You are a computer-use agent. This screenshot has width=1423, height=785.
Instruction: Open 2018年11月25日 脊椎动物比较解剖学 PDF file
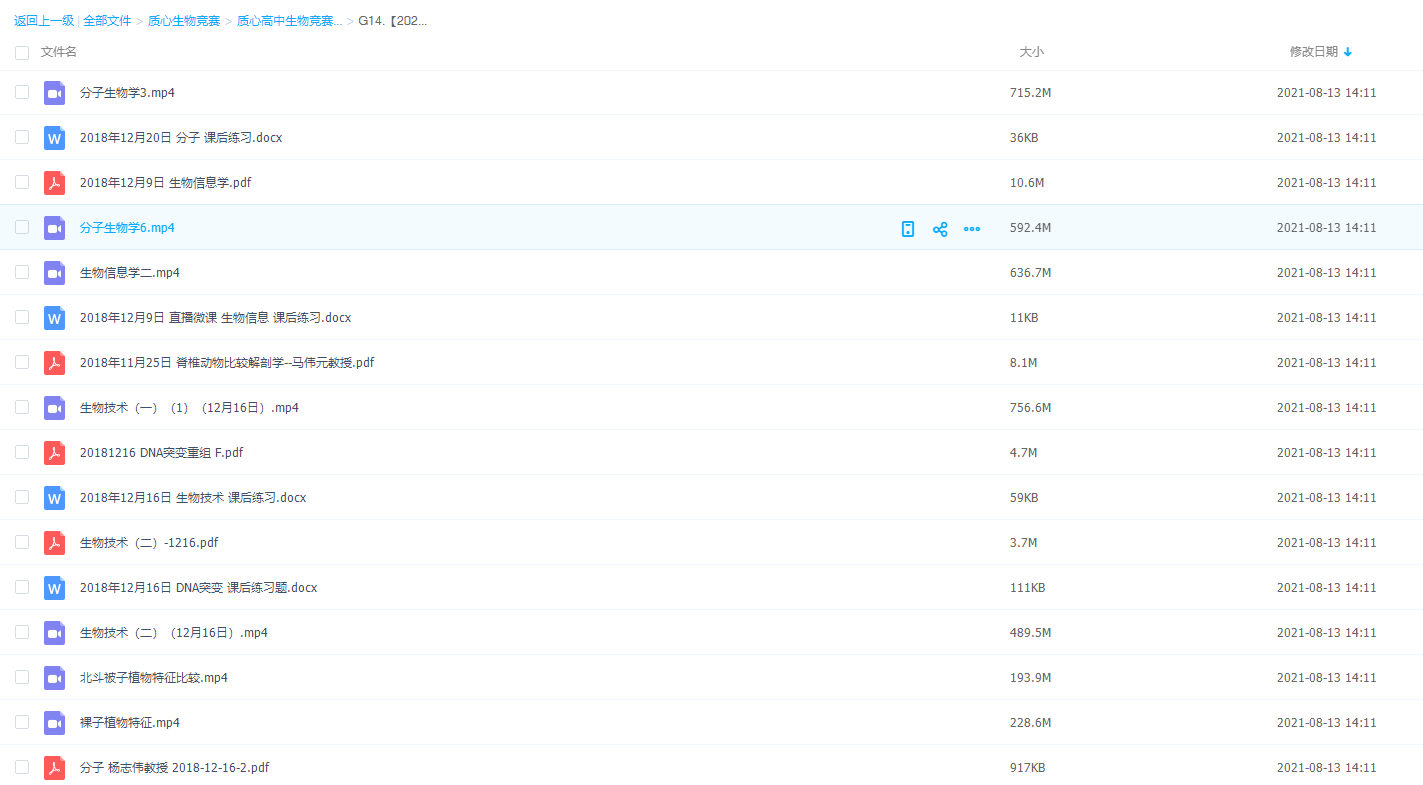tap(227, 363)
